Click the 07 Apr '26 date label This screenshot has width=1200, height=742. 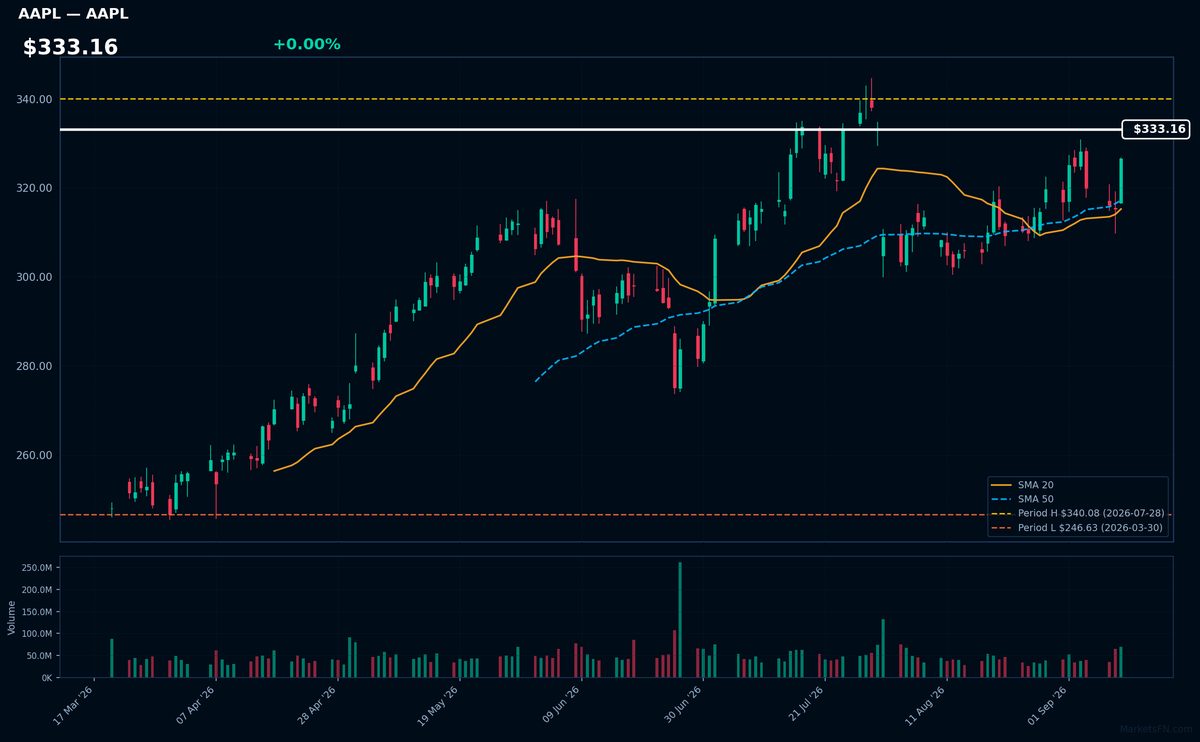click(196, 705)
